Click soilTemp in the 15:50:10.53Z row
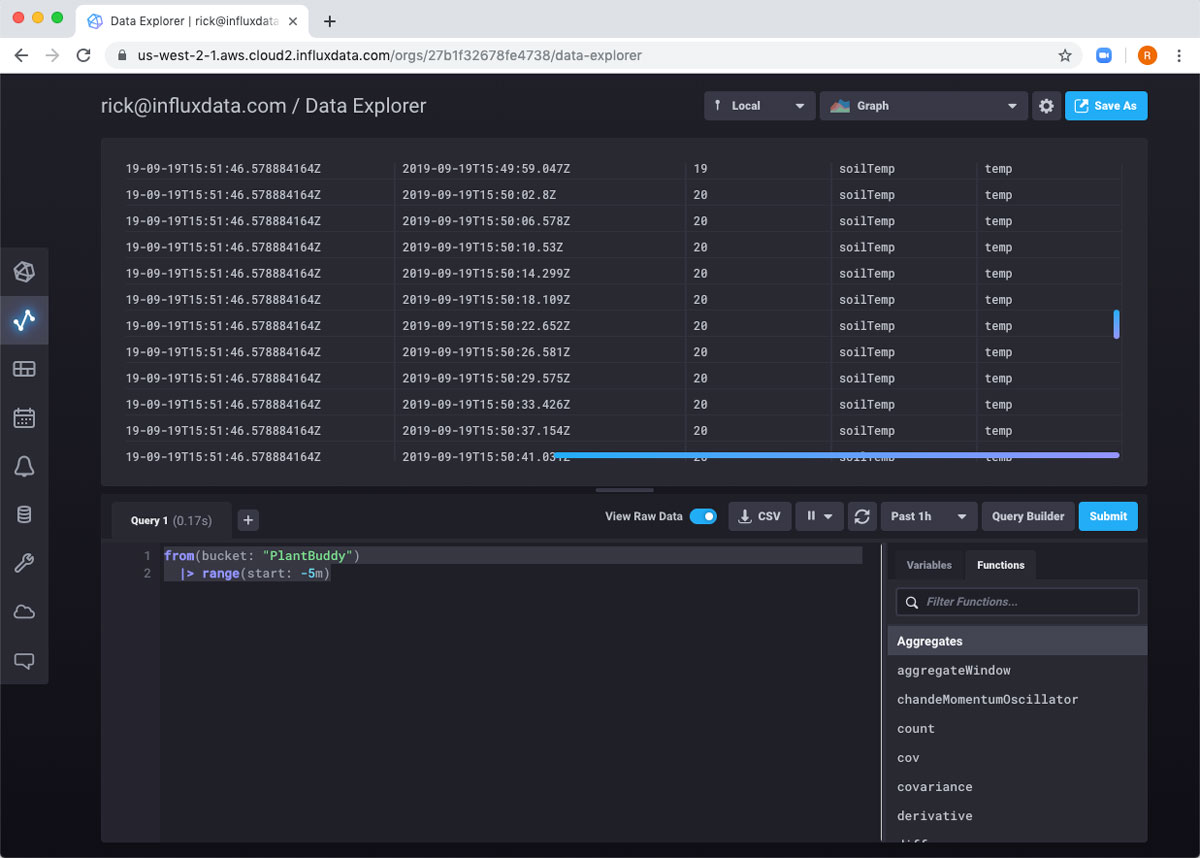Viewport: 1200px width, 858px height. click(x=867, y=247)
